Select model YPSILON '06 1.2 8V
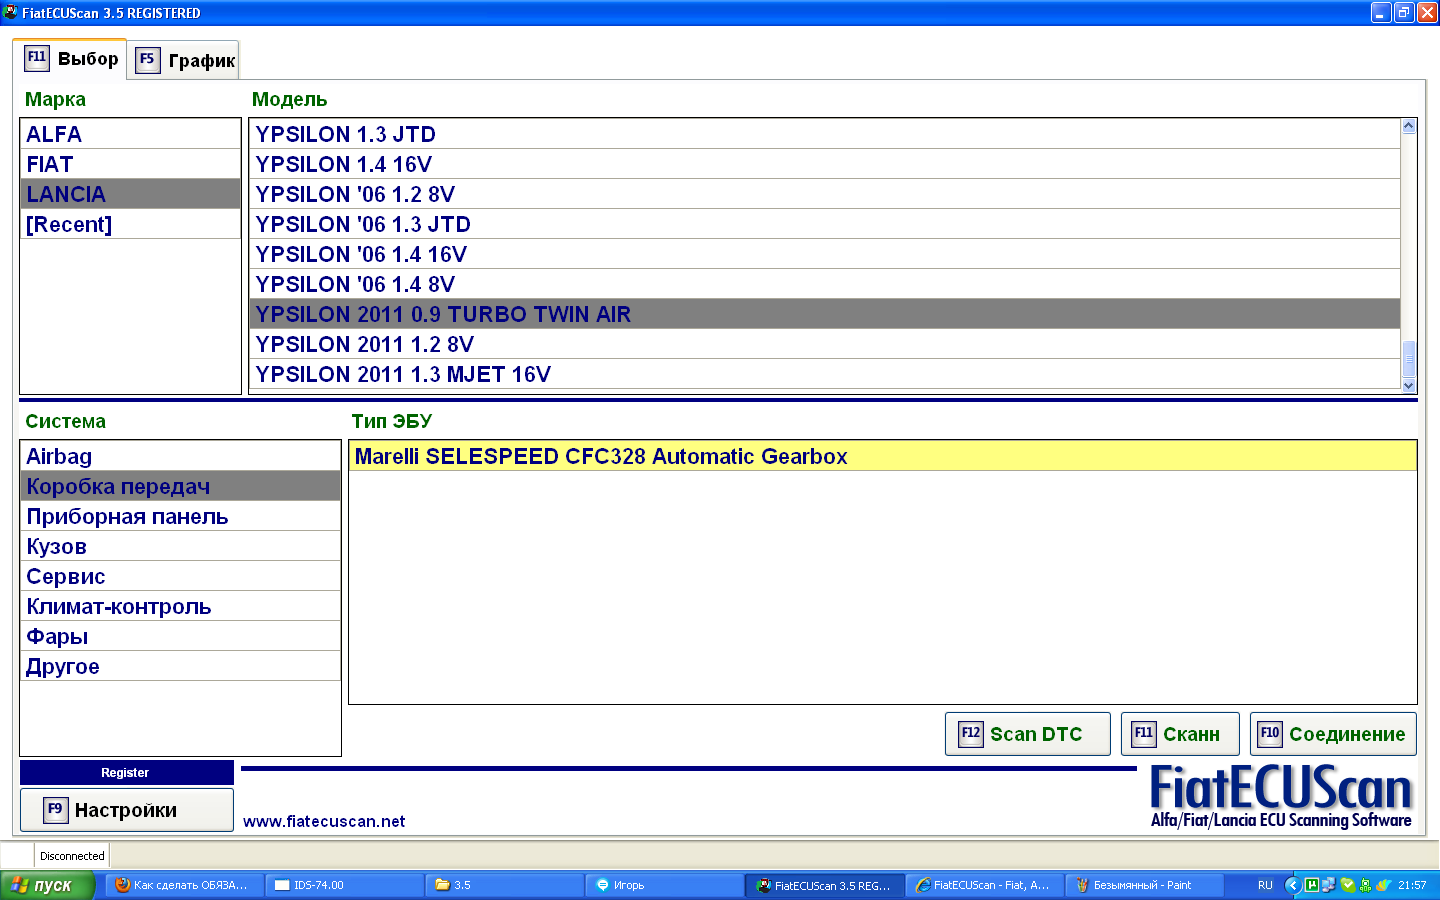This screenshot has width=1440, height=900. 825,194
